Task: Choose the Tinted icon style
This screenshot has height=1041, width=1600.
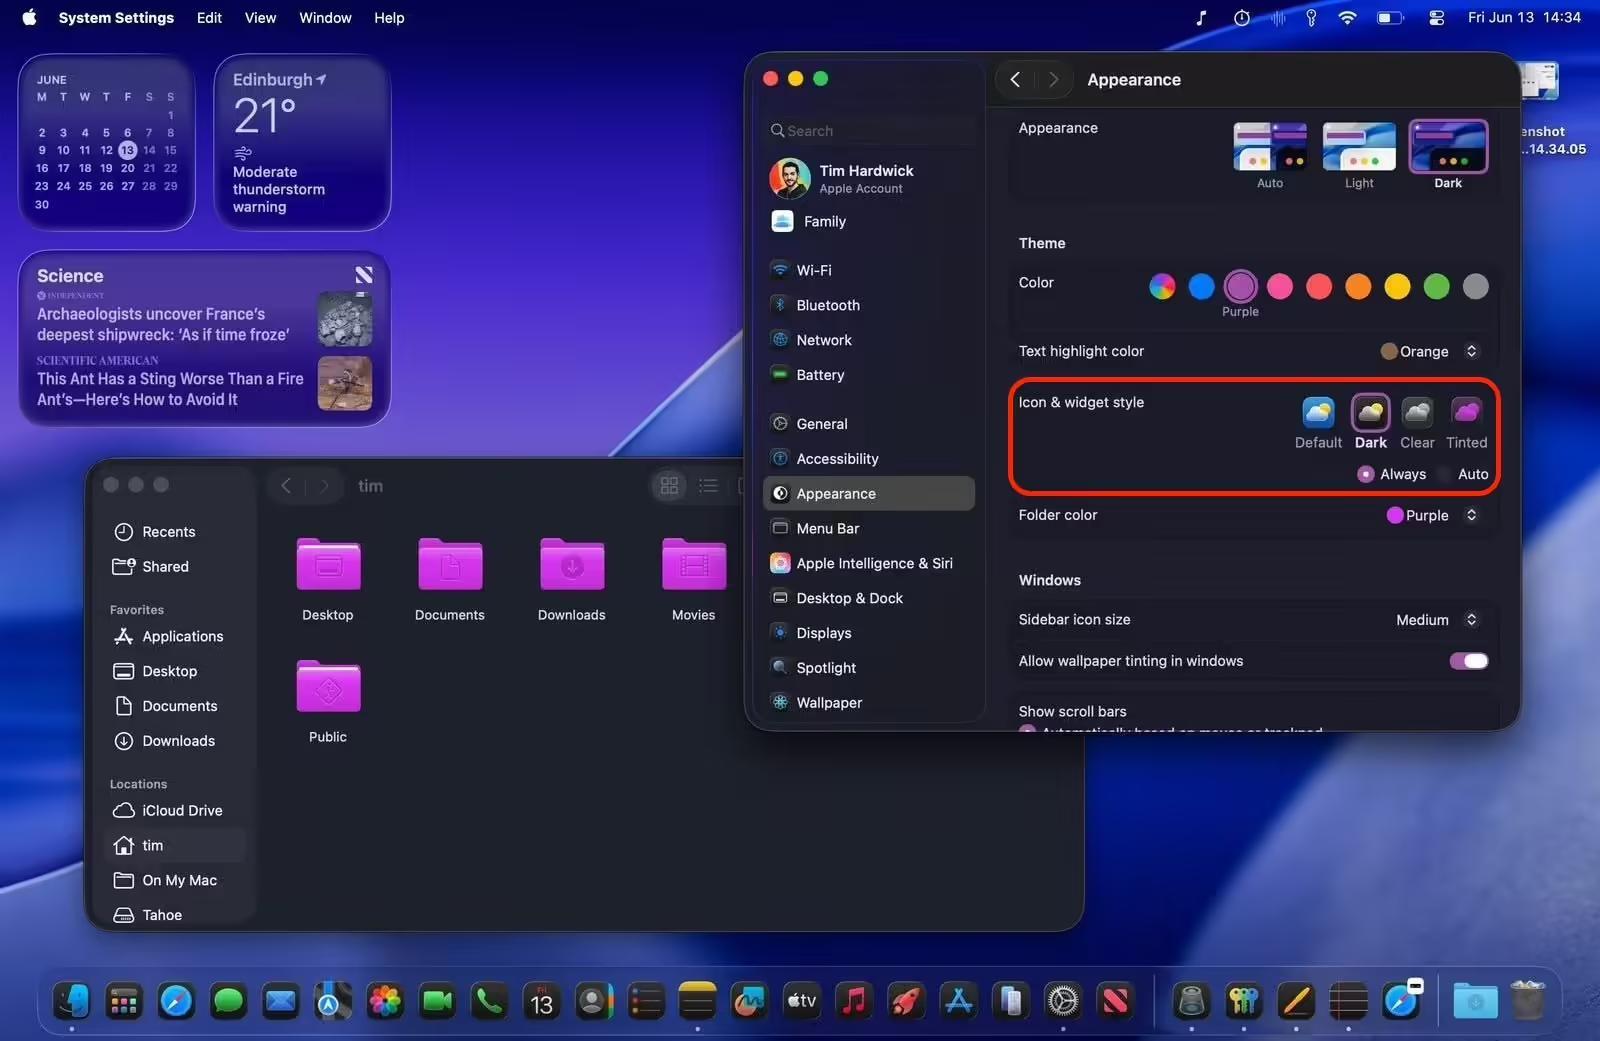Action: 1466,412
